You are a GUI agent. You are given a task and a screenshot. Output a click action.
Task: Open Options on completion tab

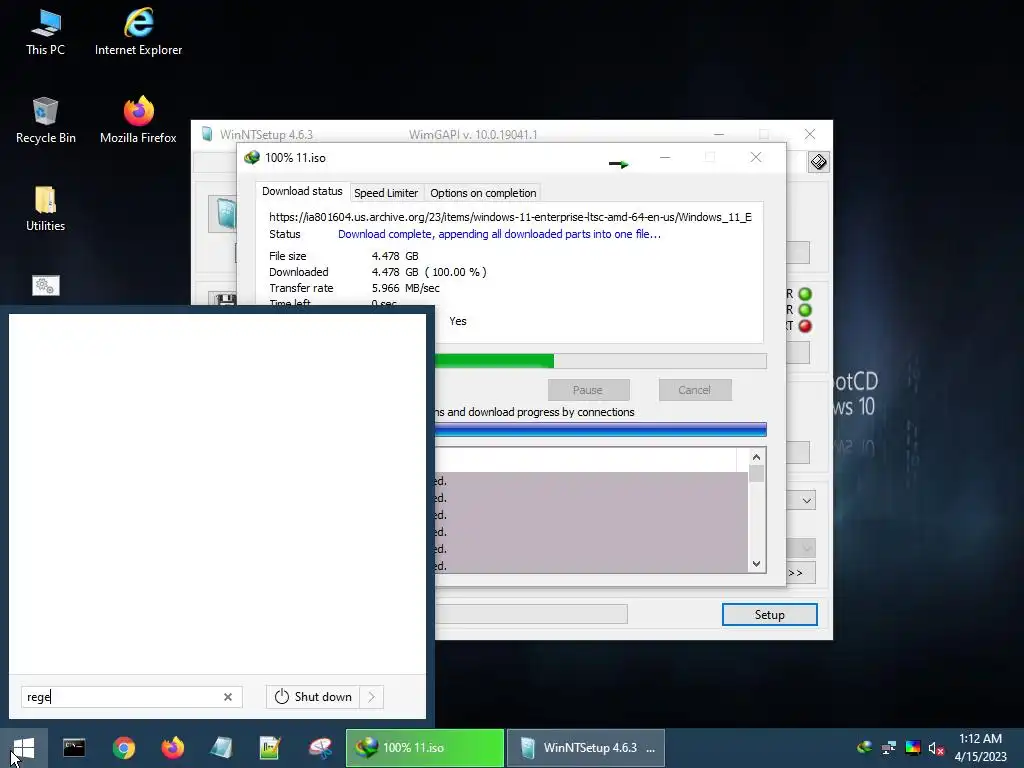coord(483,193)
